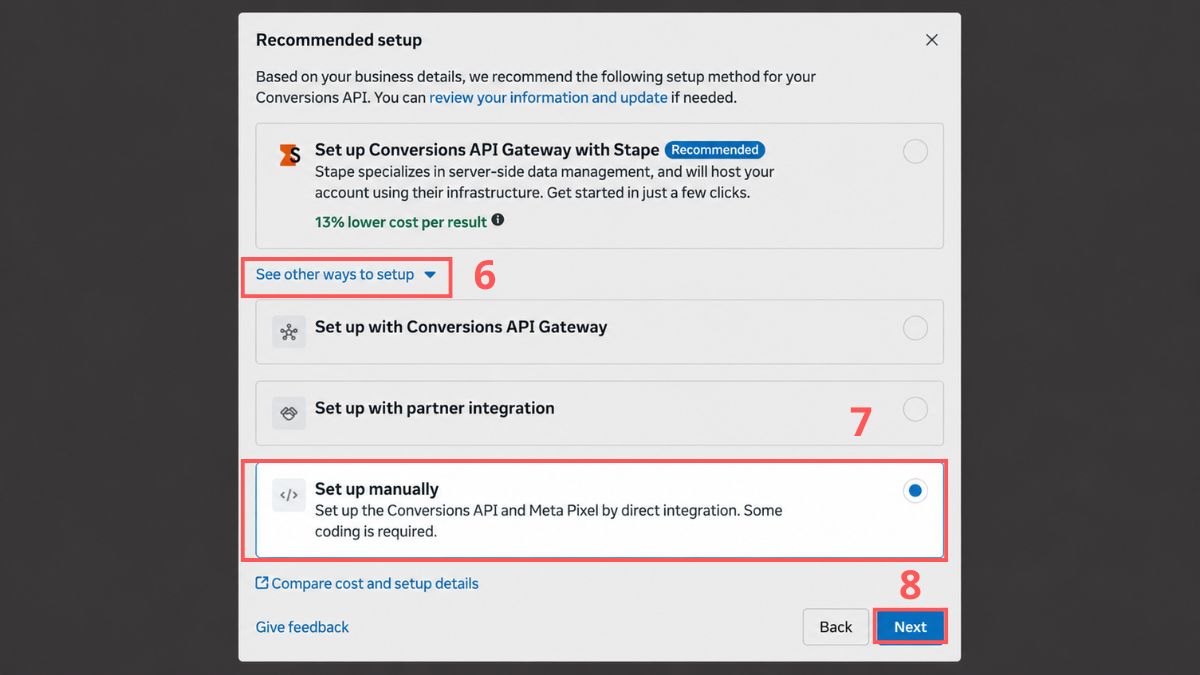This screenshot has width=1200, height=675.
Task: Click the Set up manually heading
Action: coord(377,489)
